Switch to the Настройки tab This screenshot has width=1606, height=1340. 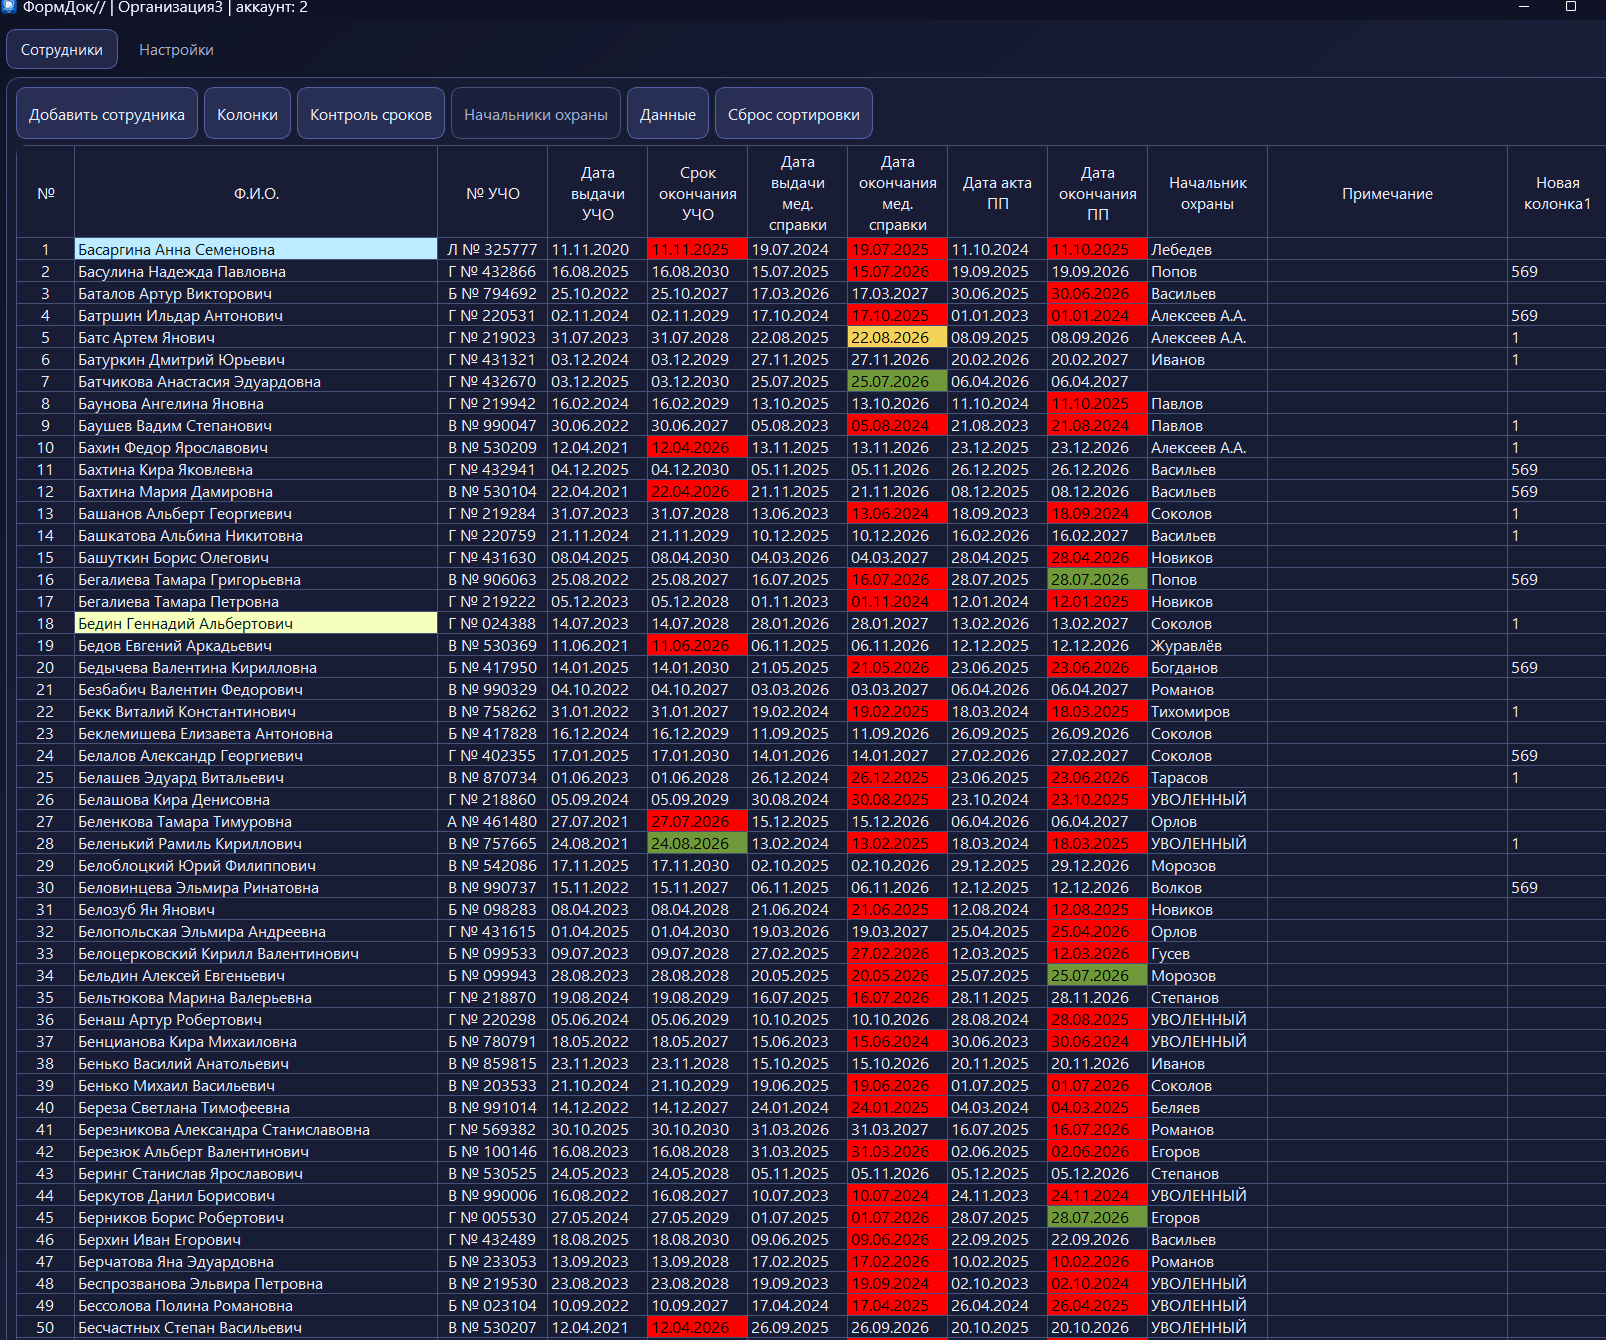(176, 50)
